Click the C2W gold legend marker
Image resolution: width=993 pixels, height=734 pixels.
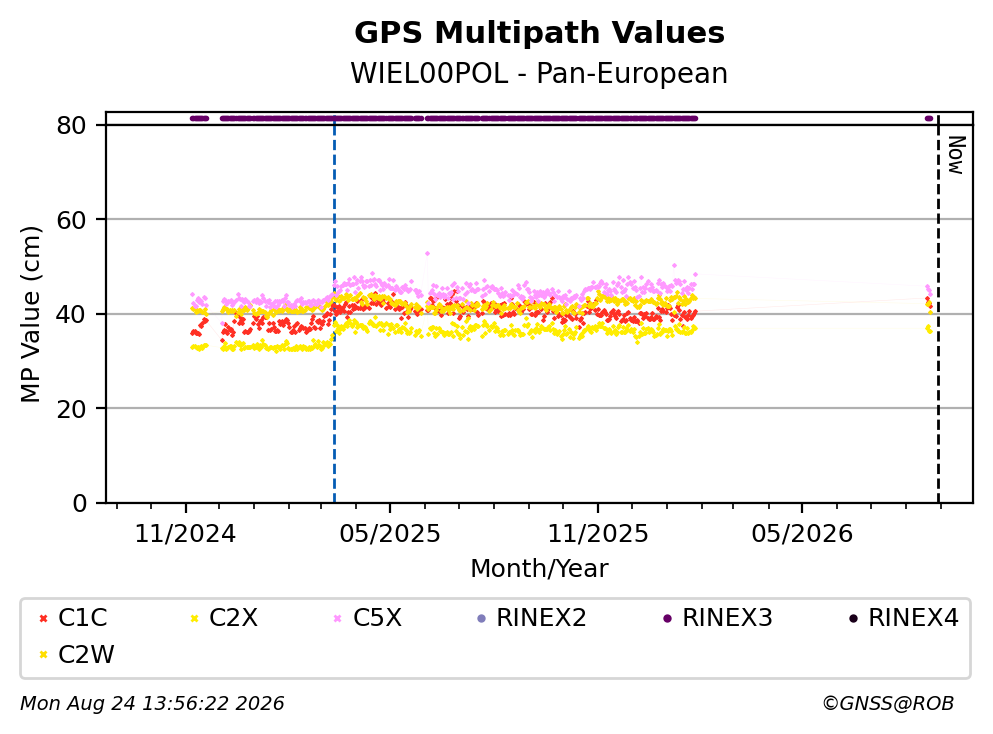tap(43, 655)
